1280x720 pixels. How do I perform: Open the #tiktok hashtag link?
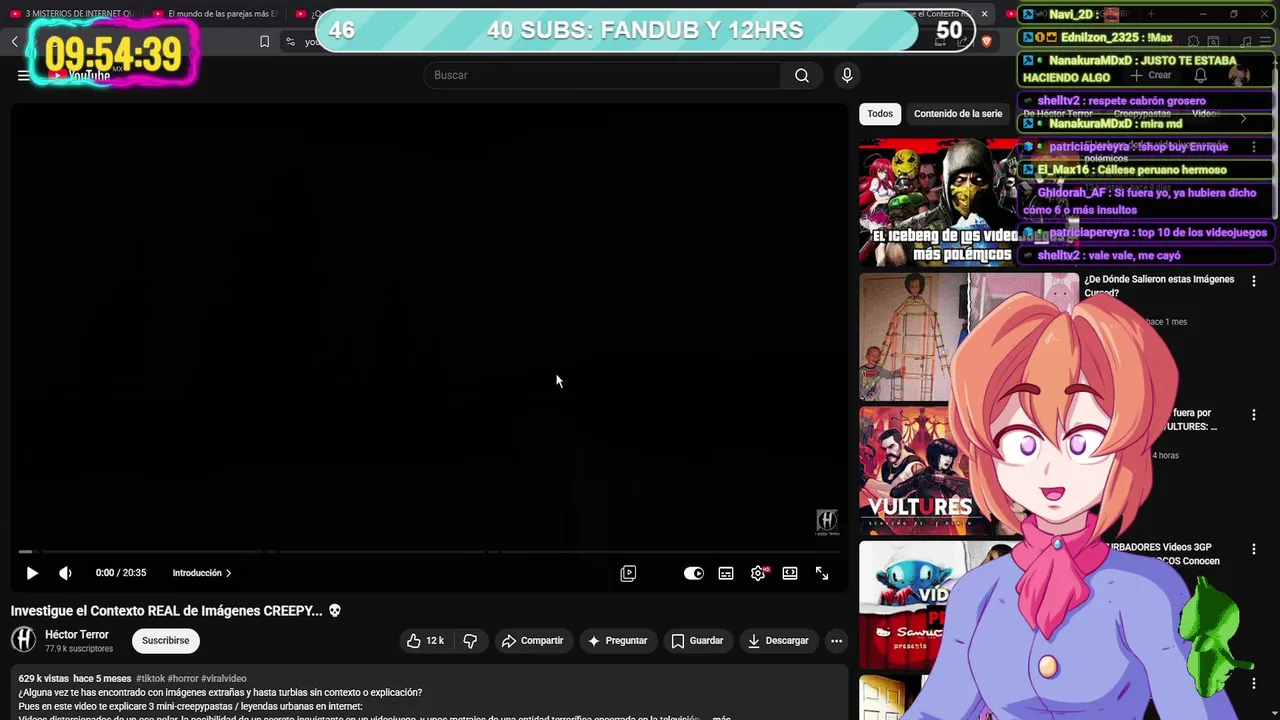pos(150,679)
